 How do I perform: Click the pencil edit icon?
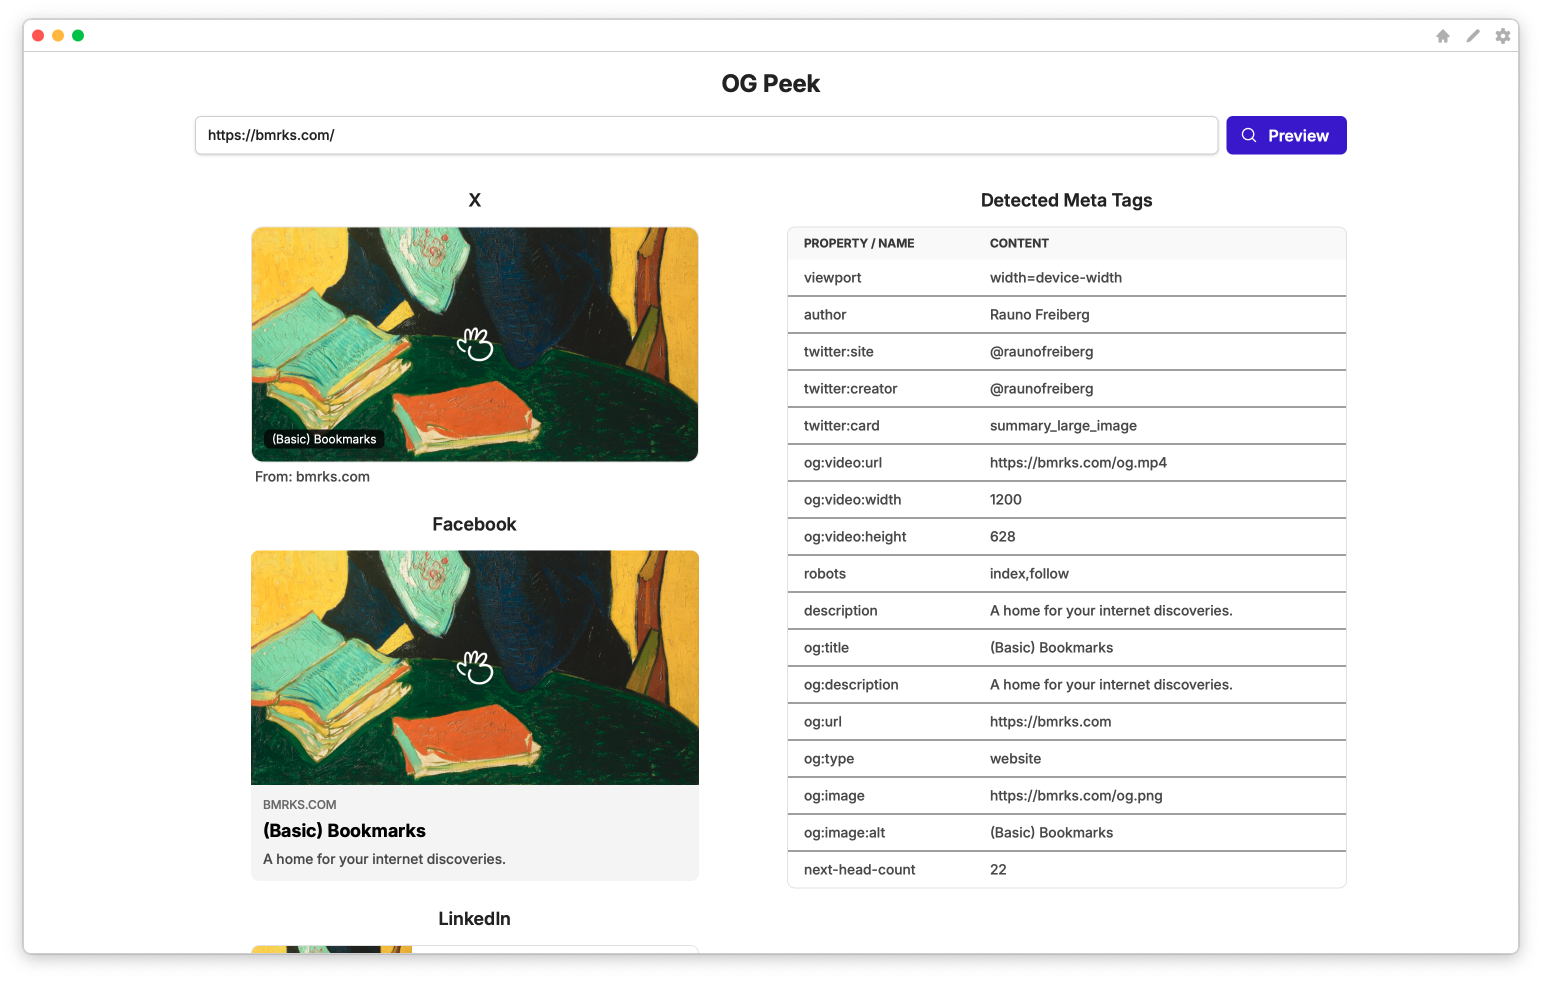click(x=1472, y=36)
